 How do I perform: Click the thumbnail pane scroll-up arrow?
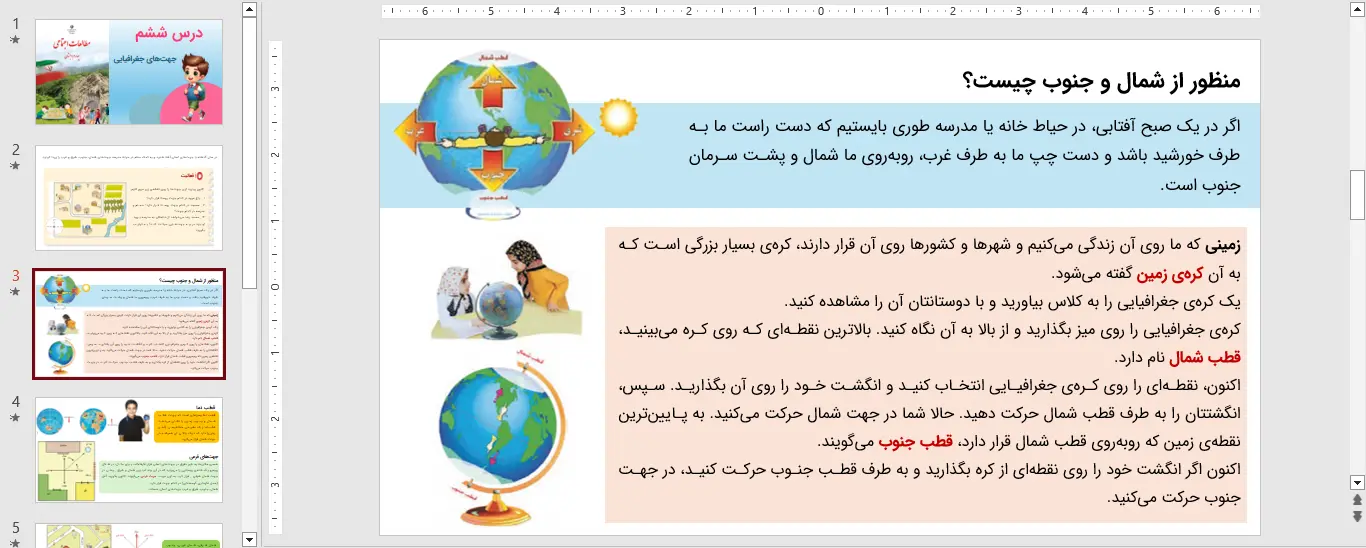coord(250,9)
